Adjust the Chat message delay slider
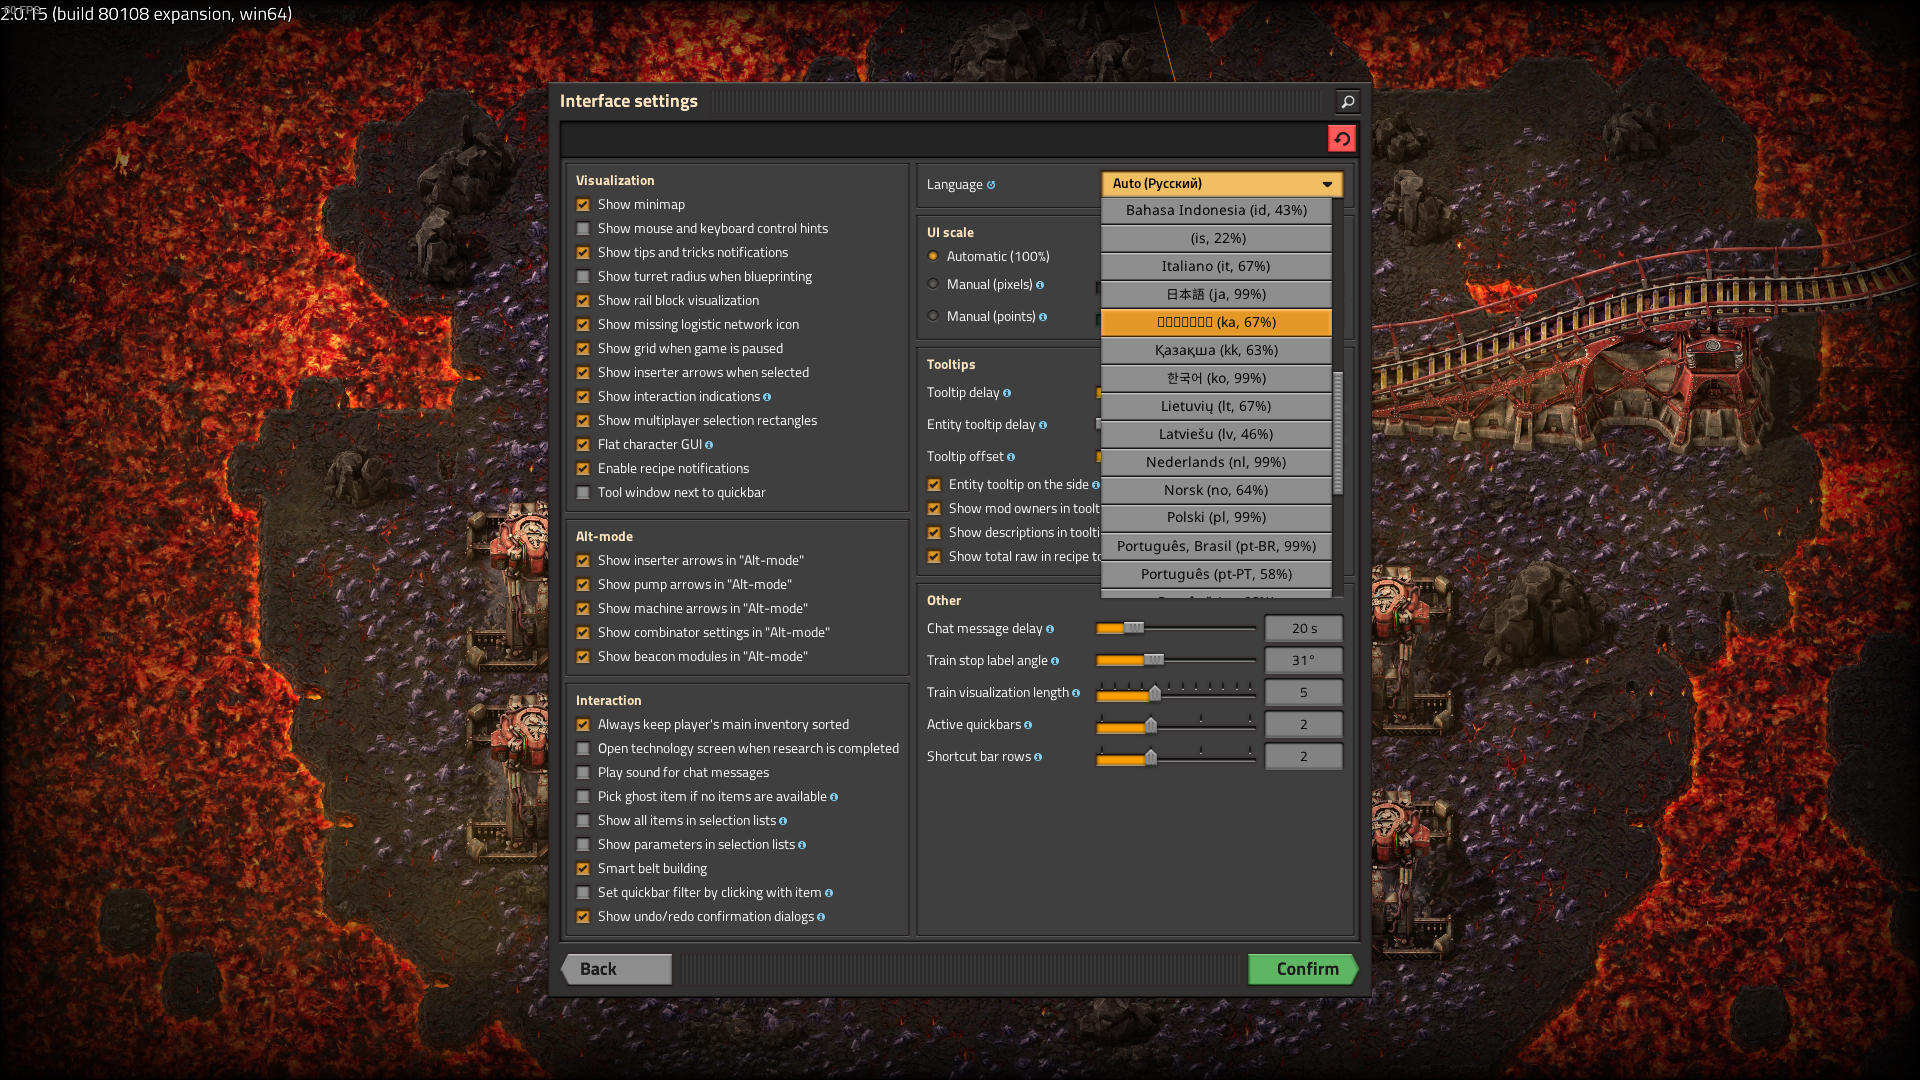This screenshot has width=1920, height=1080. 1176,628
